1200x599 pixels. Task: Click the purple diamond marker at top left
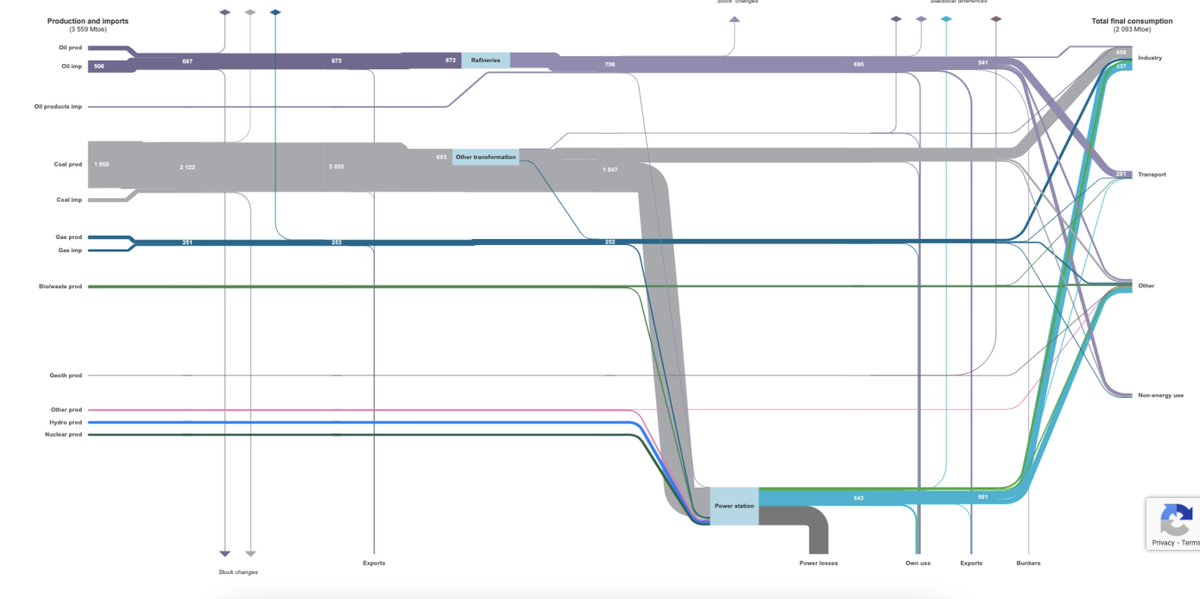pos(225,13)
